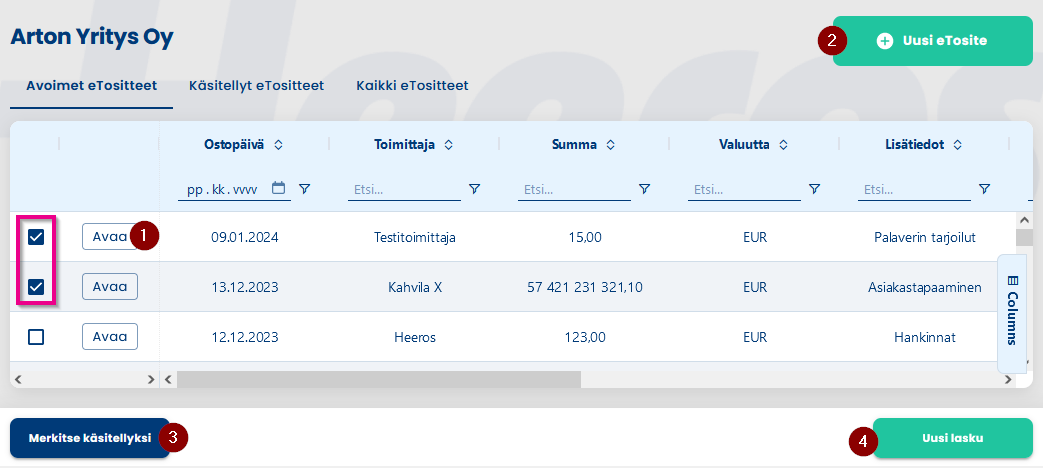Screen dimensions: 1043x468
Task: Switch to Kaikki eTositteet tab
Action: click(412, 86)
